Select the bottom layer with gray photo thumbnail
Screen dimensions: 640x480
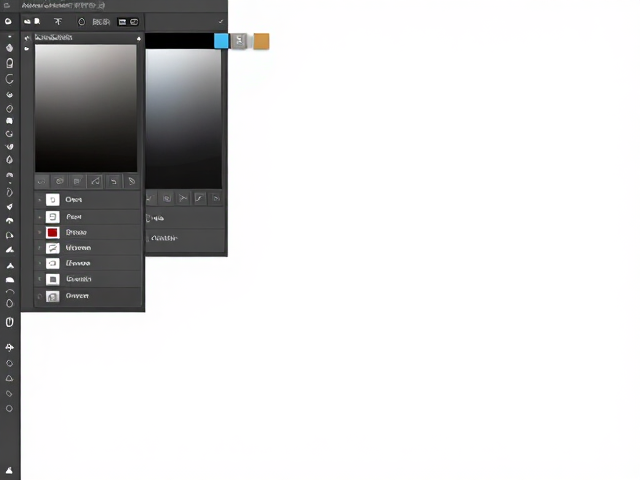[88, 296]
